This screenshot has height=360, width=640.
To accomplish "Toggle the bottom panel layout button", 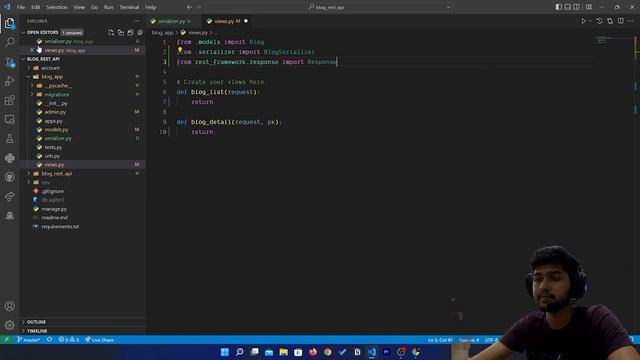I will tap(568, 7).
